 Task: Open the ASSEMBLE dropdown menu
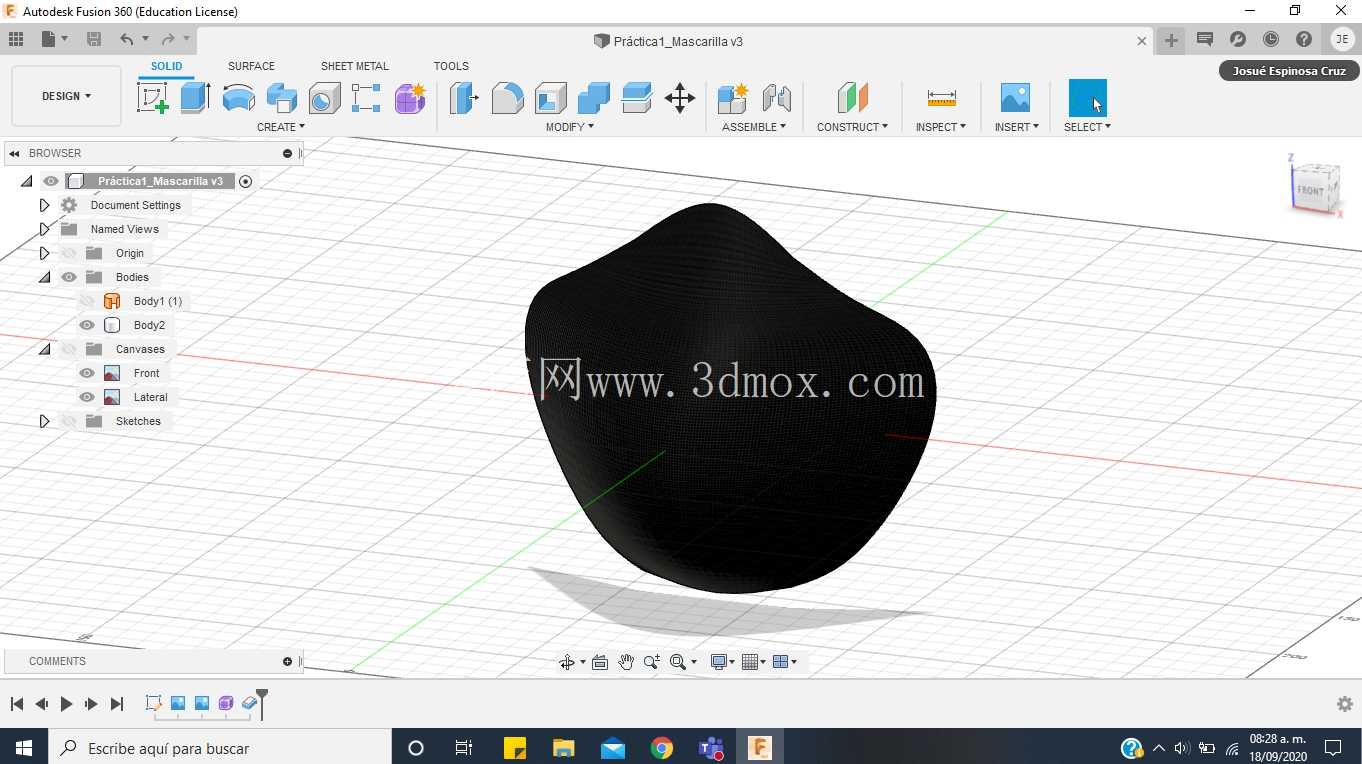point(754,127)
